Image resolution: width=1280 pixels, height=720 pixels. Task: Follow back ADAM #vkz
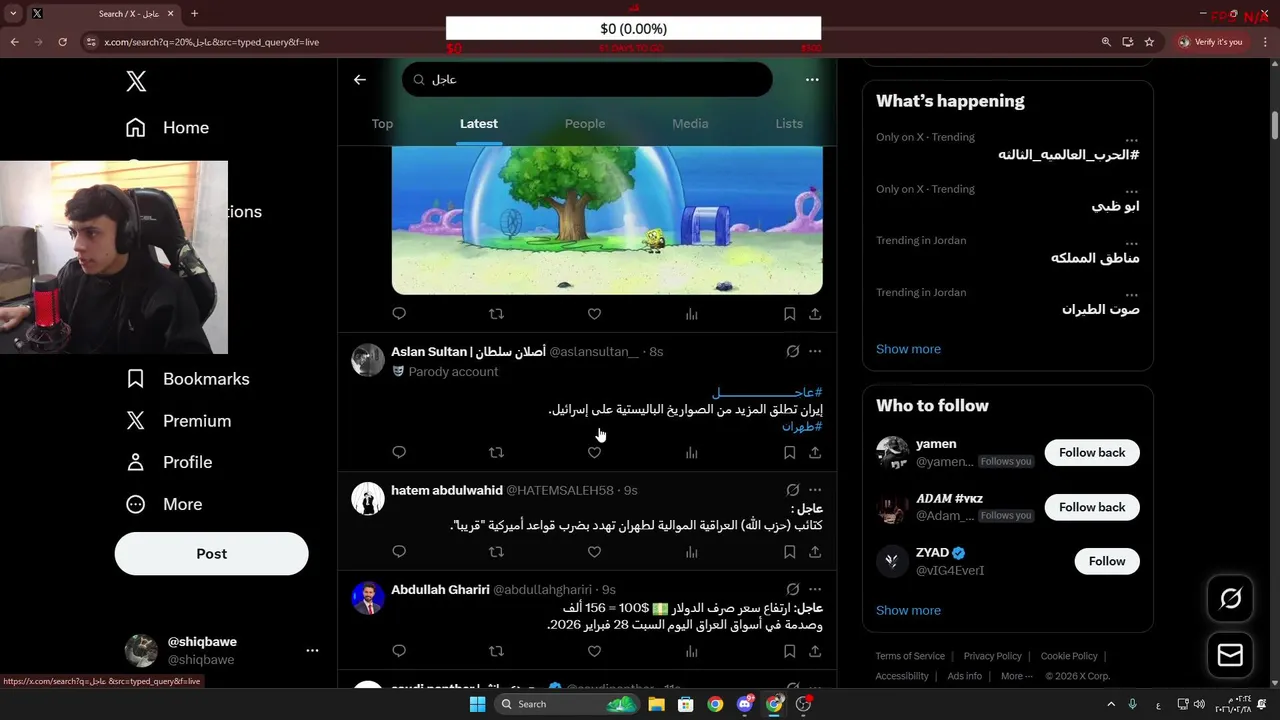(x=1092, y=507)
